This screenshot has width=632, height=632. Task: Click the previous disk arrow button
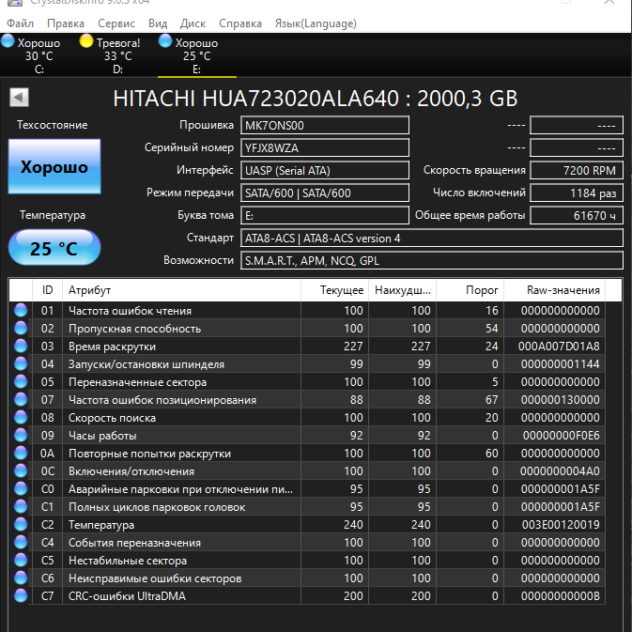click(x=19, y=97)
